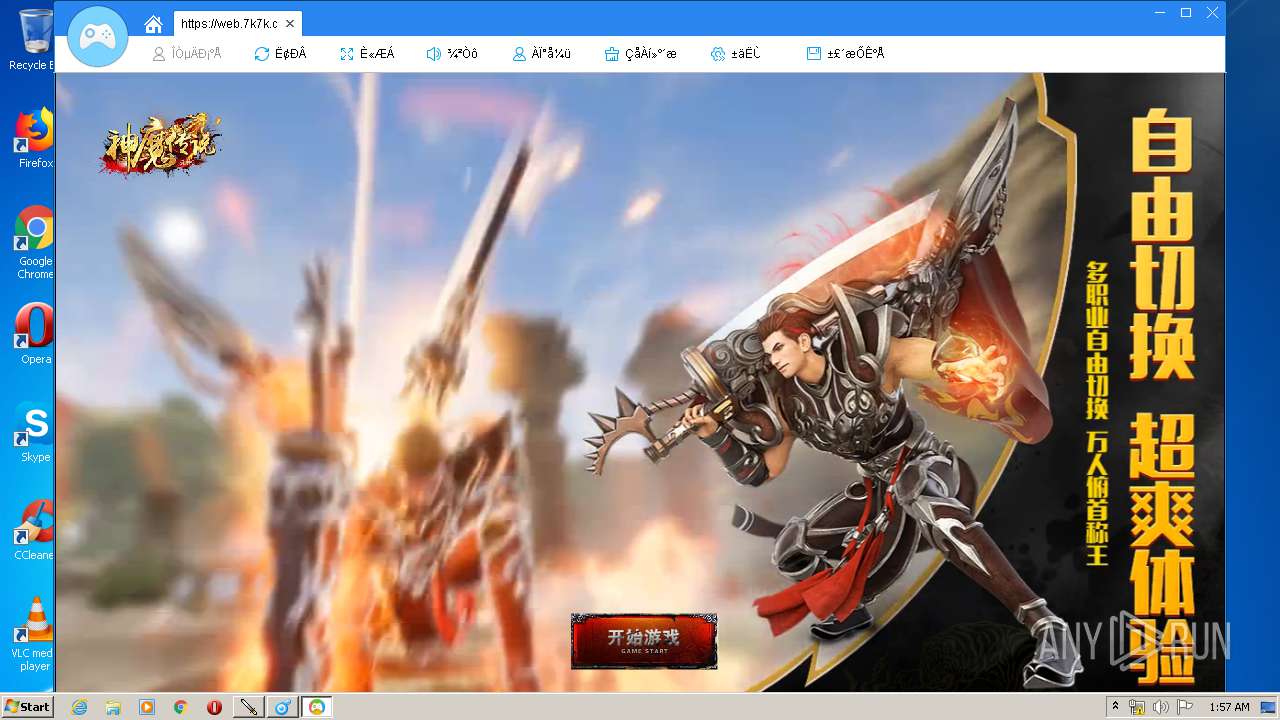Click the game title logo artwork
The width and height of the screenshot is (1280, 720).
[160, 146]
